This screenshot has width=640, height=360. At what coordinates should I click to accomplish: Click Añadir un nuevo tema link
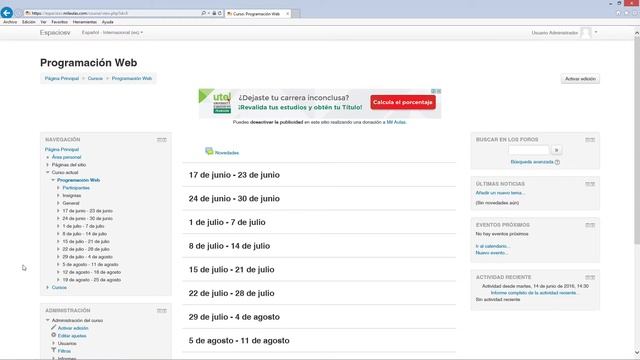(x=500, y=193)
